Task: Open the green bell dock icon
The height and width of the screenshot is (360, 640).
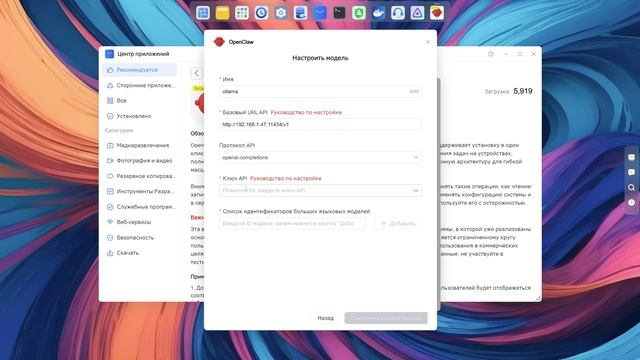Action: [x=359, y=13]
